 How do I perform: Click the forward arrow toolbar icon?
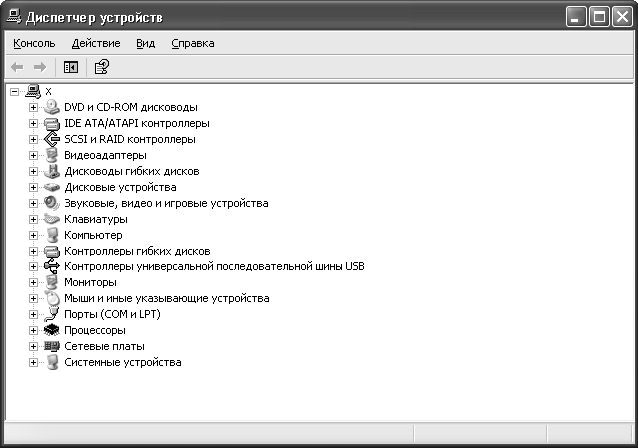40,67
